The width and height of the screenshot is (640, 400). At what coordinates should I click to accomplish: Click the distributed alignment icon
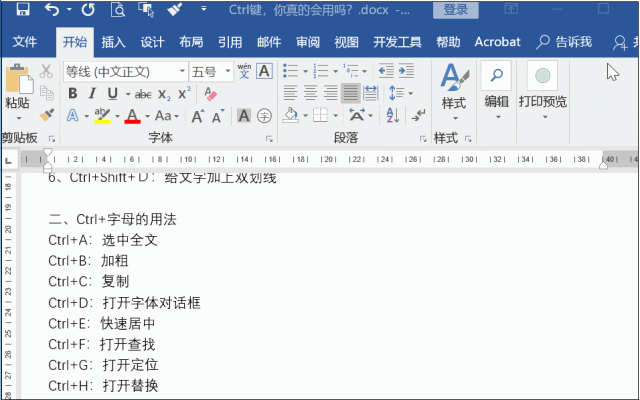click(371, 93)
